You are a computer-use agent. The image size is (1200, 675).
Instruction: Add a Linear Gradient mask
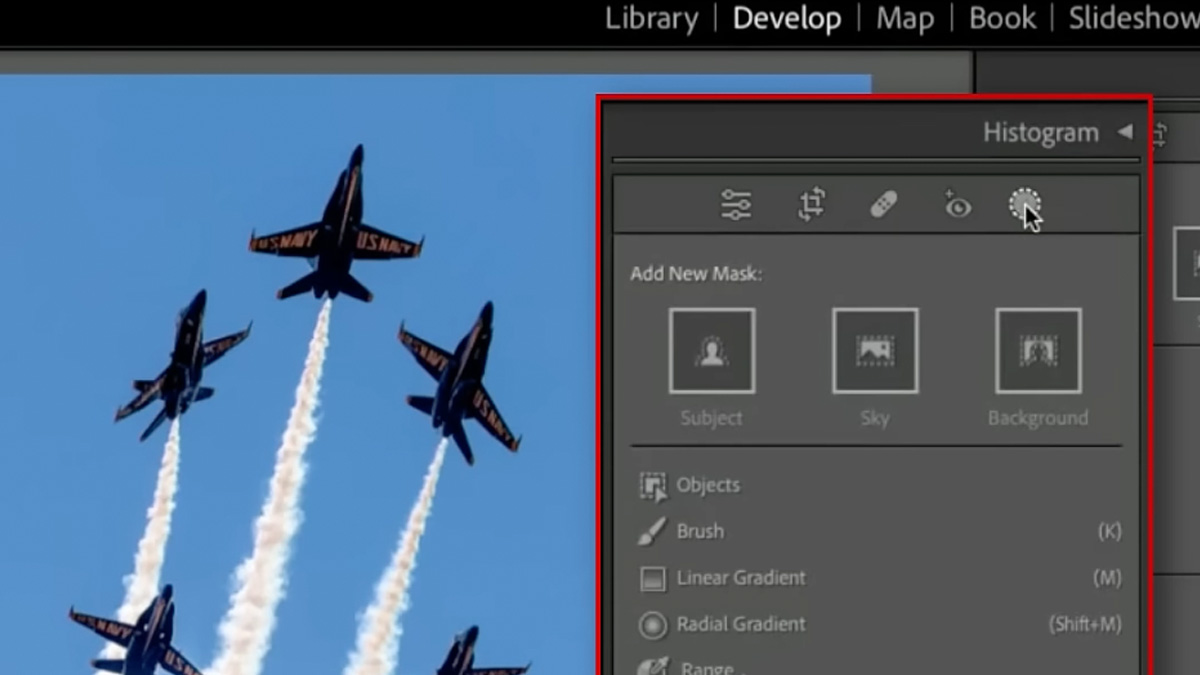[740, 578]
